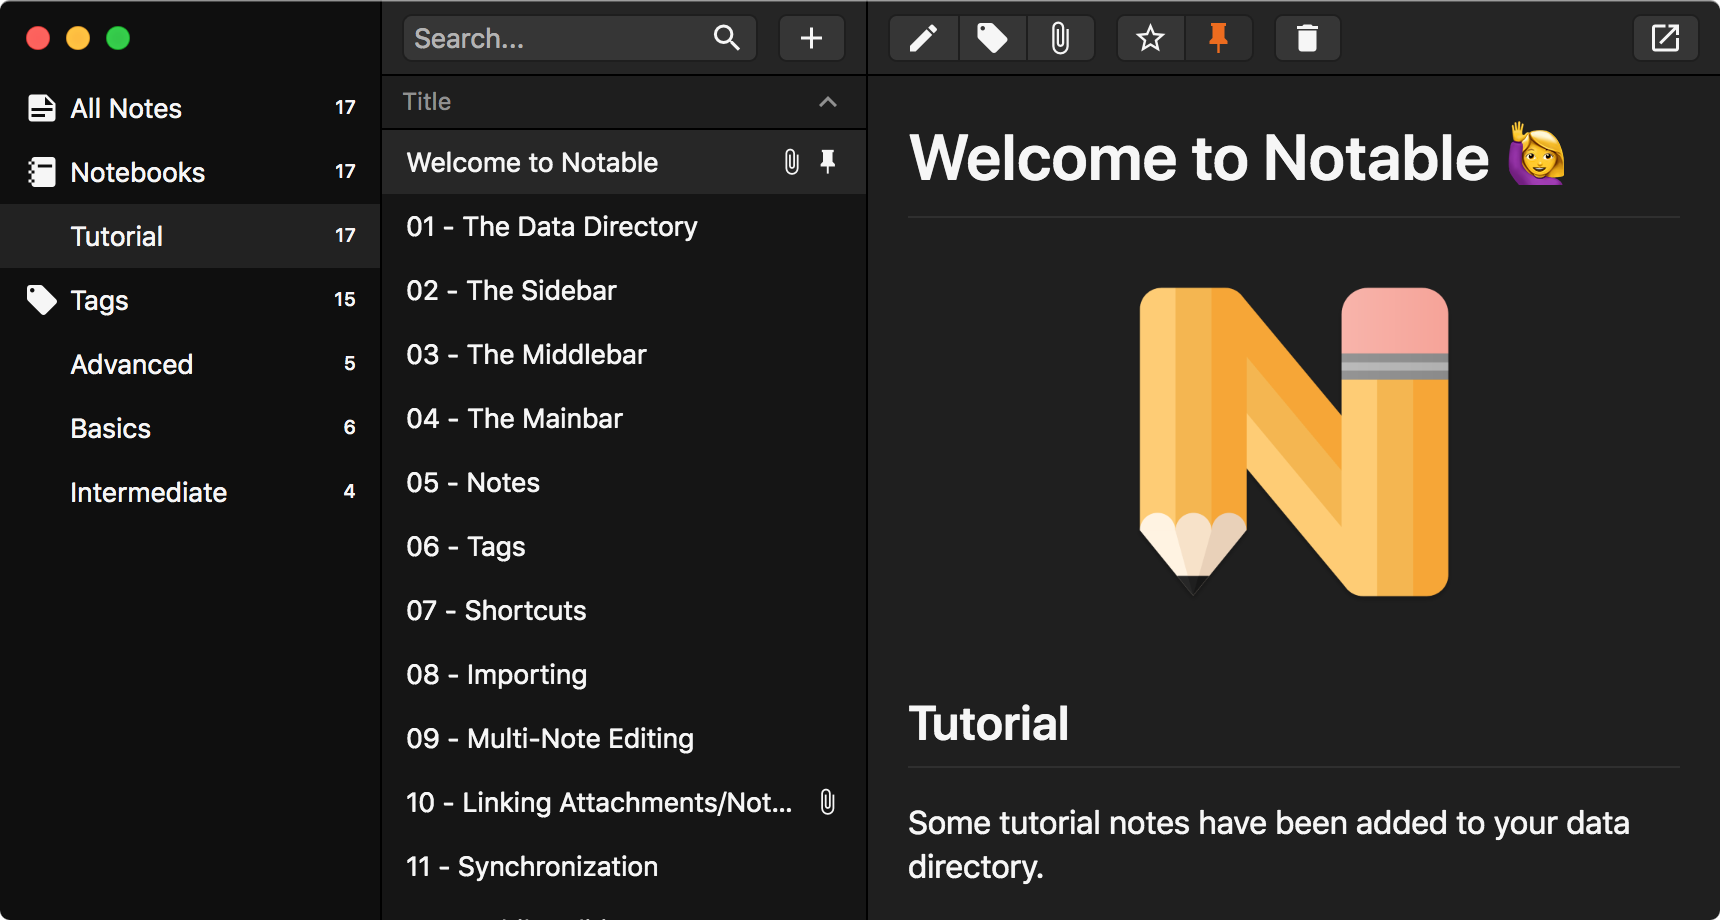
Task: Open note 09 - Multi-Note Editing
Action: coord(624,738)
